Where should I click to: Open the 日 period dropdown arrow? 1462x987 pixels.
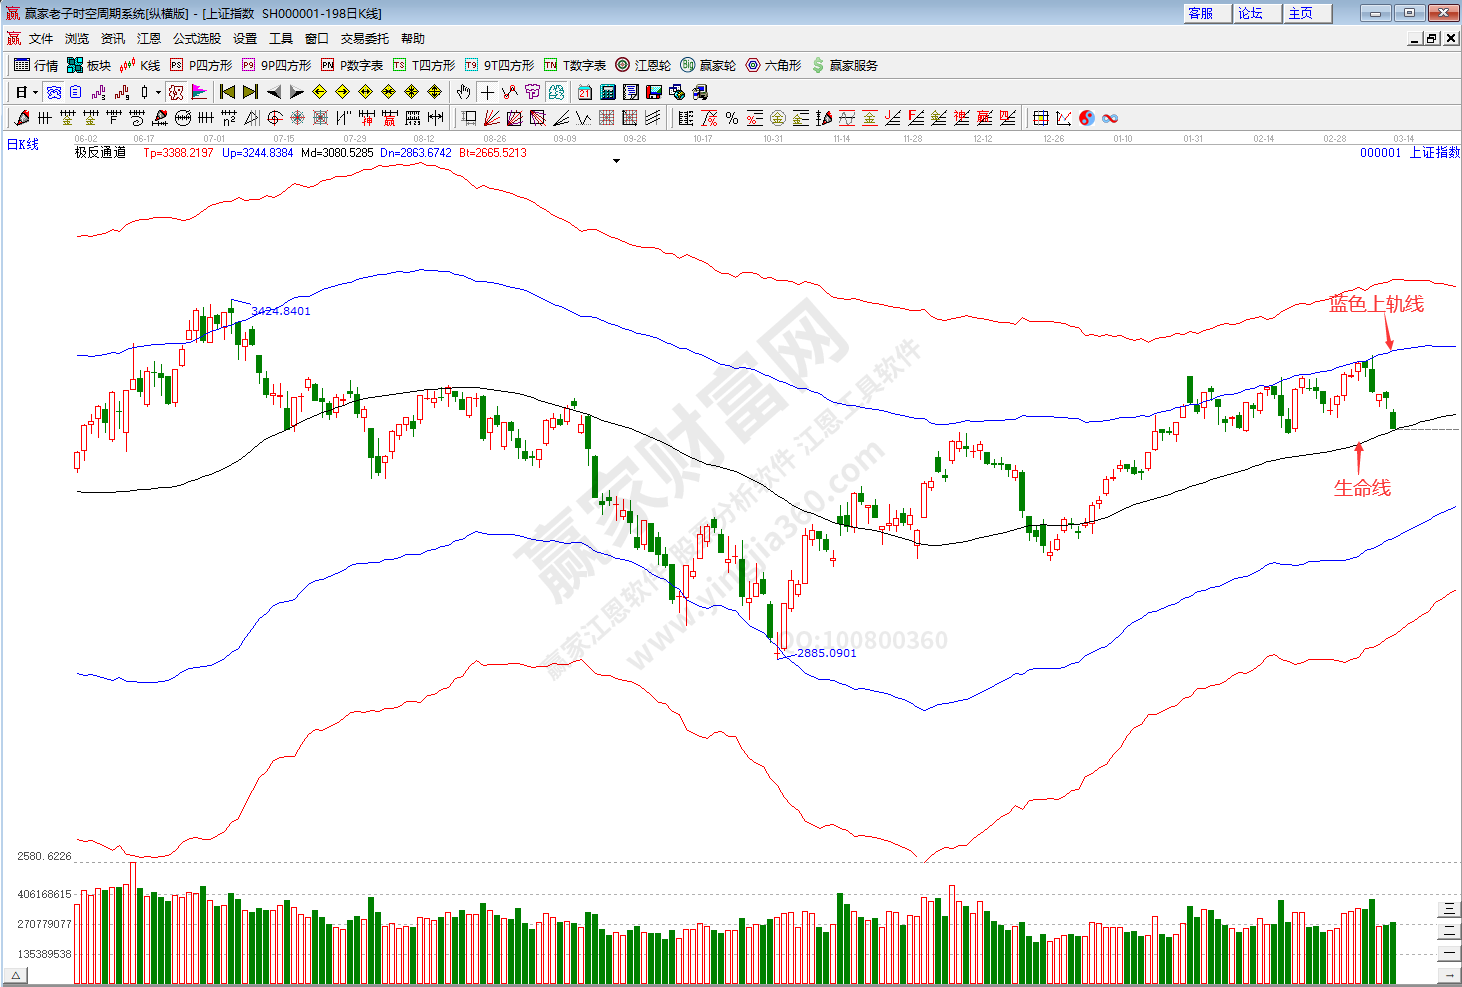click(35, 92)
